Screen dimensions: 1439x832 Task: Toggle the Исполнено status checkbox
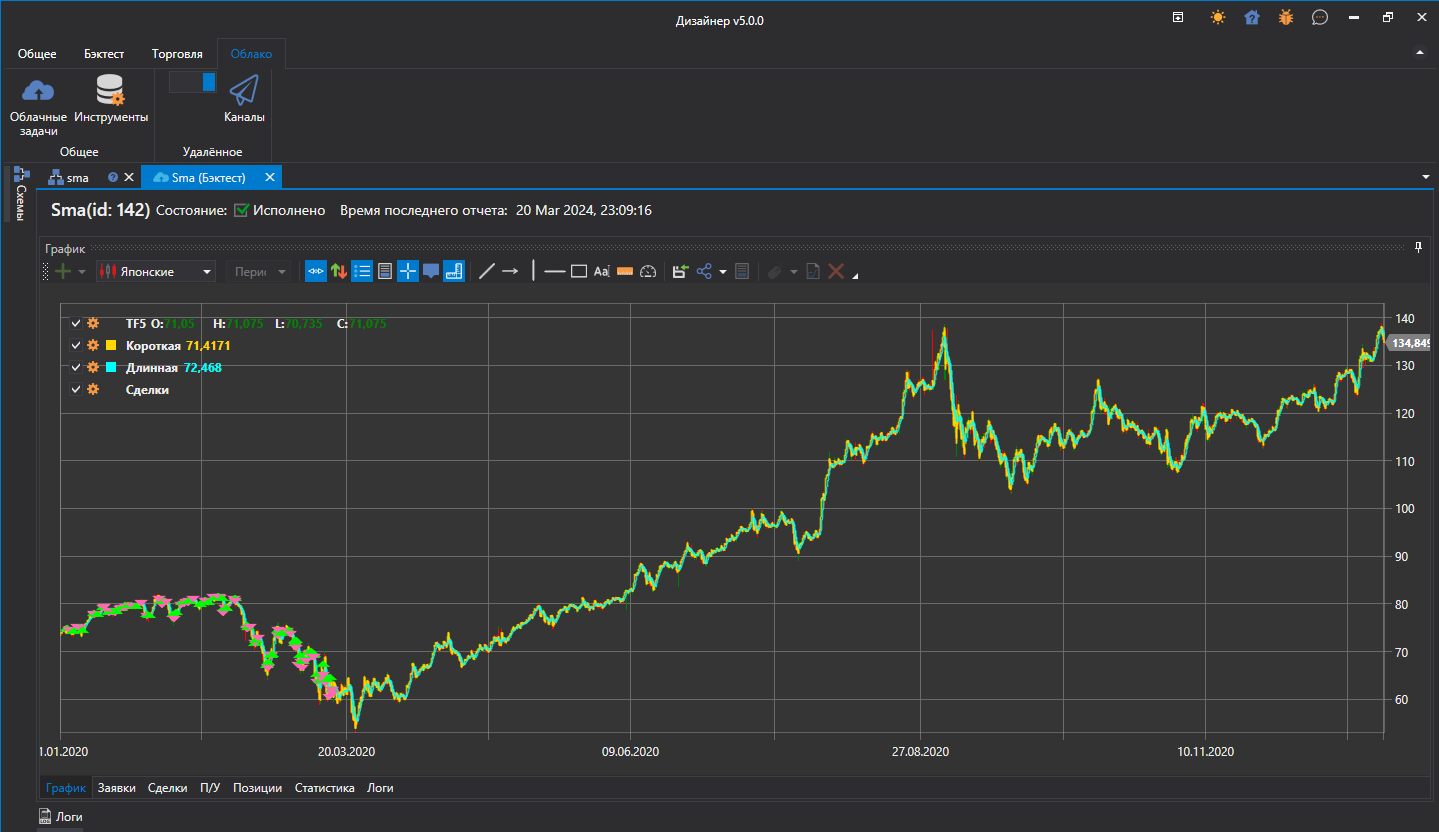click(x=241, y=211)
